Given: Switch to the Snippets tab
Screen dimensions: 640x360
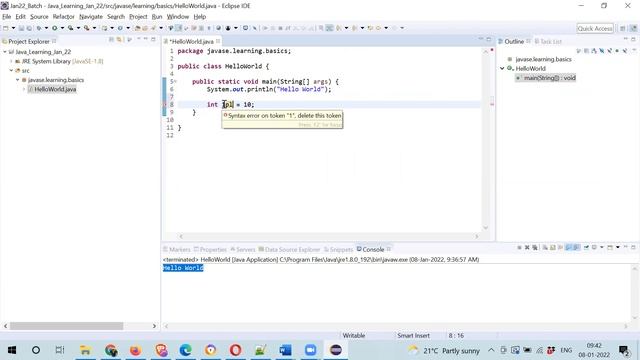Looking at the screenshot, I should click(338, 249).
